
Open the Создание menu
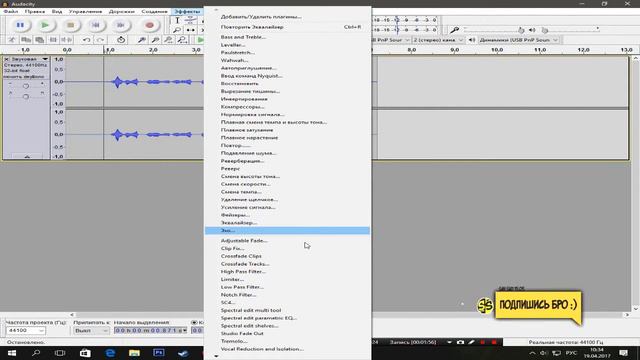[154, 11]
